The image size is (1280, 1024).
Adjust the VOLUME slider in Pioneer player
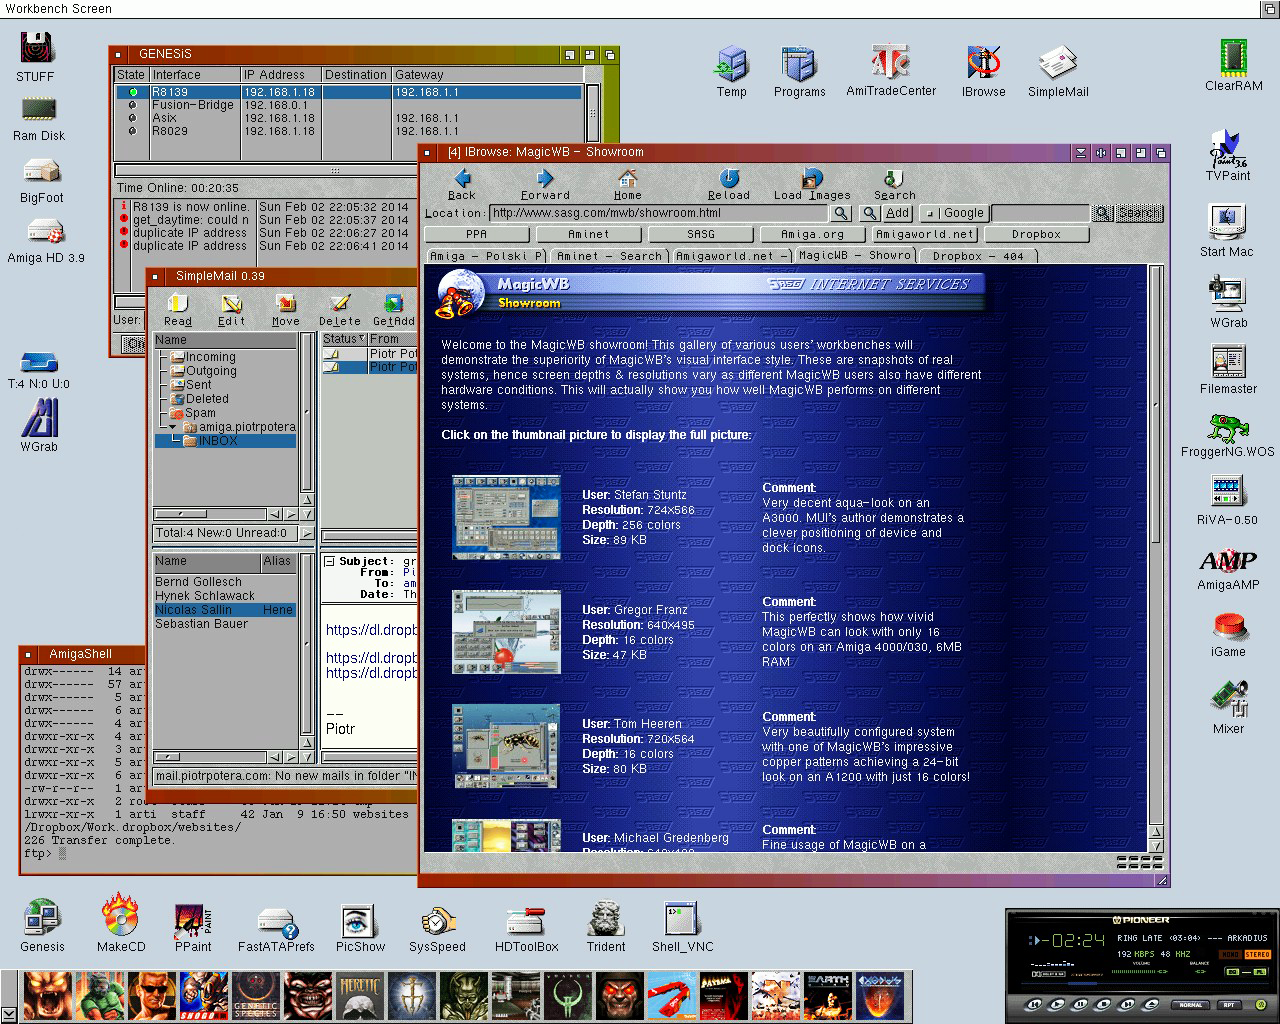tap(1139, 971)
